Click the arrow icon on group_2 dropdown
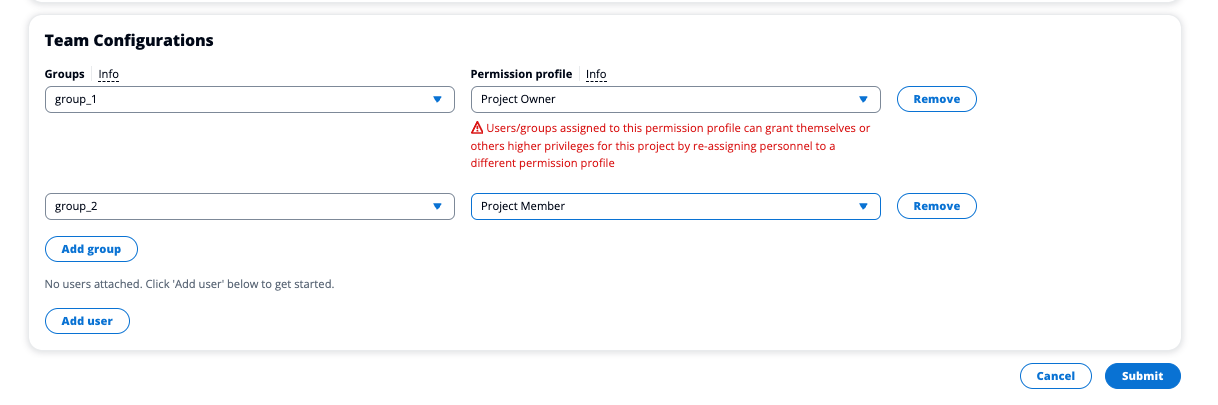Image resolution: width=1218 pixels, height=405 pixels. click(437, 206)
